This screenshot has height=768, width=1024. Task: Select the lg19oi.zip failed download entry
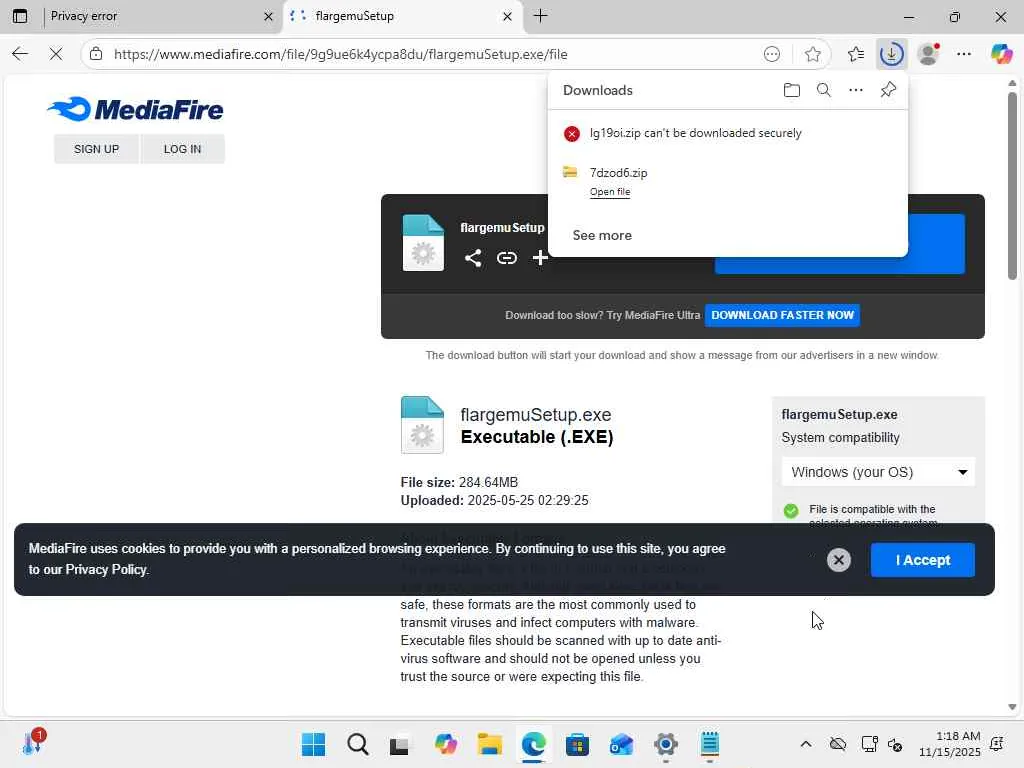click(728, 133)
